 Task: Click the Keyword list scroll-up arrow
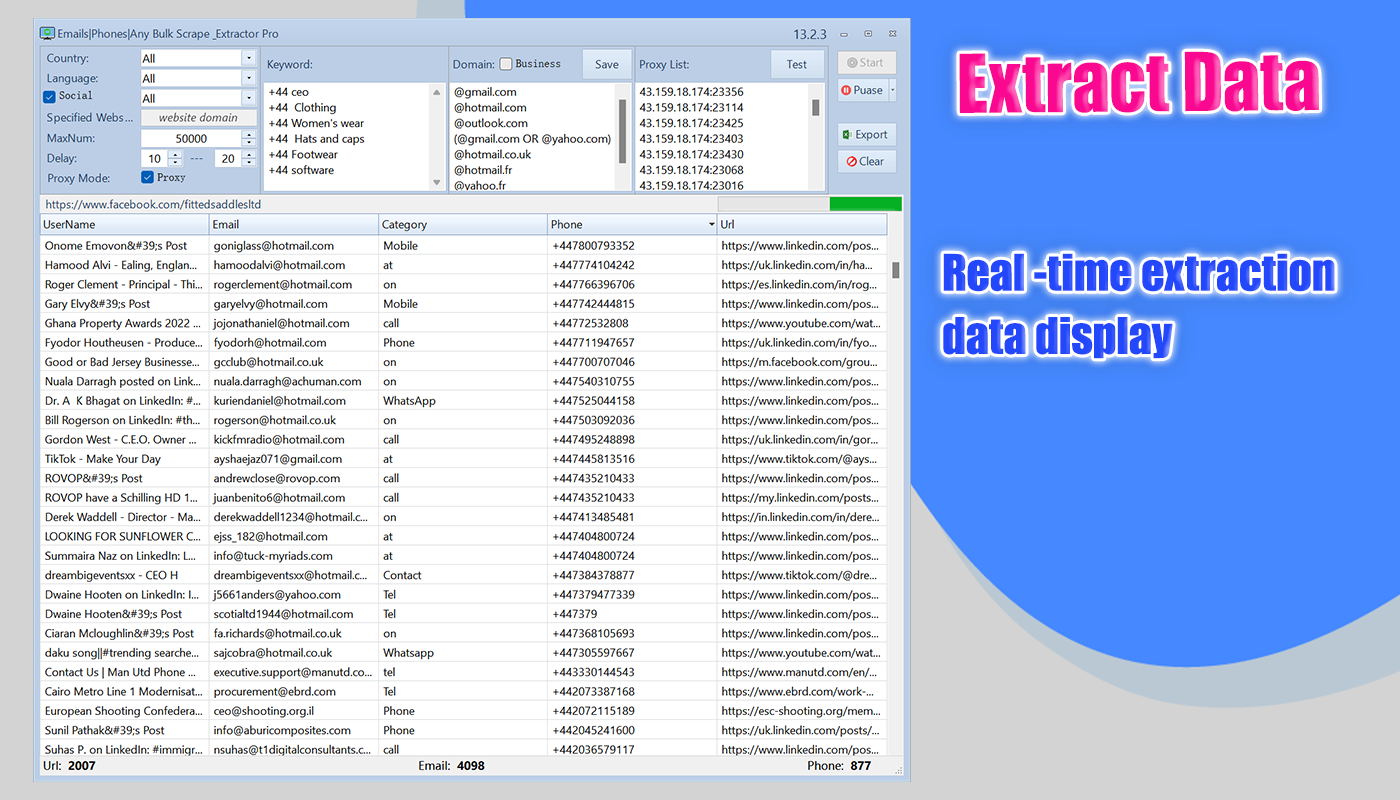[x=436, y=92]
